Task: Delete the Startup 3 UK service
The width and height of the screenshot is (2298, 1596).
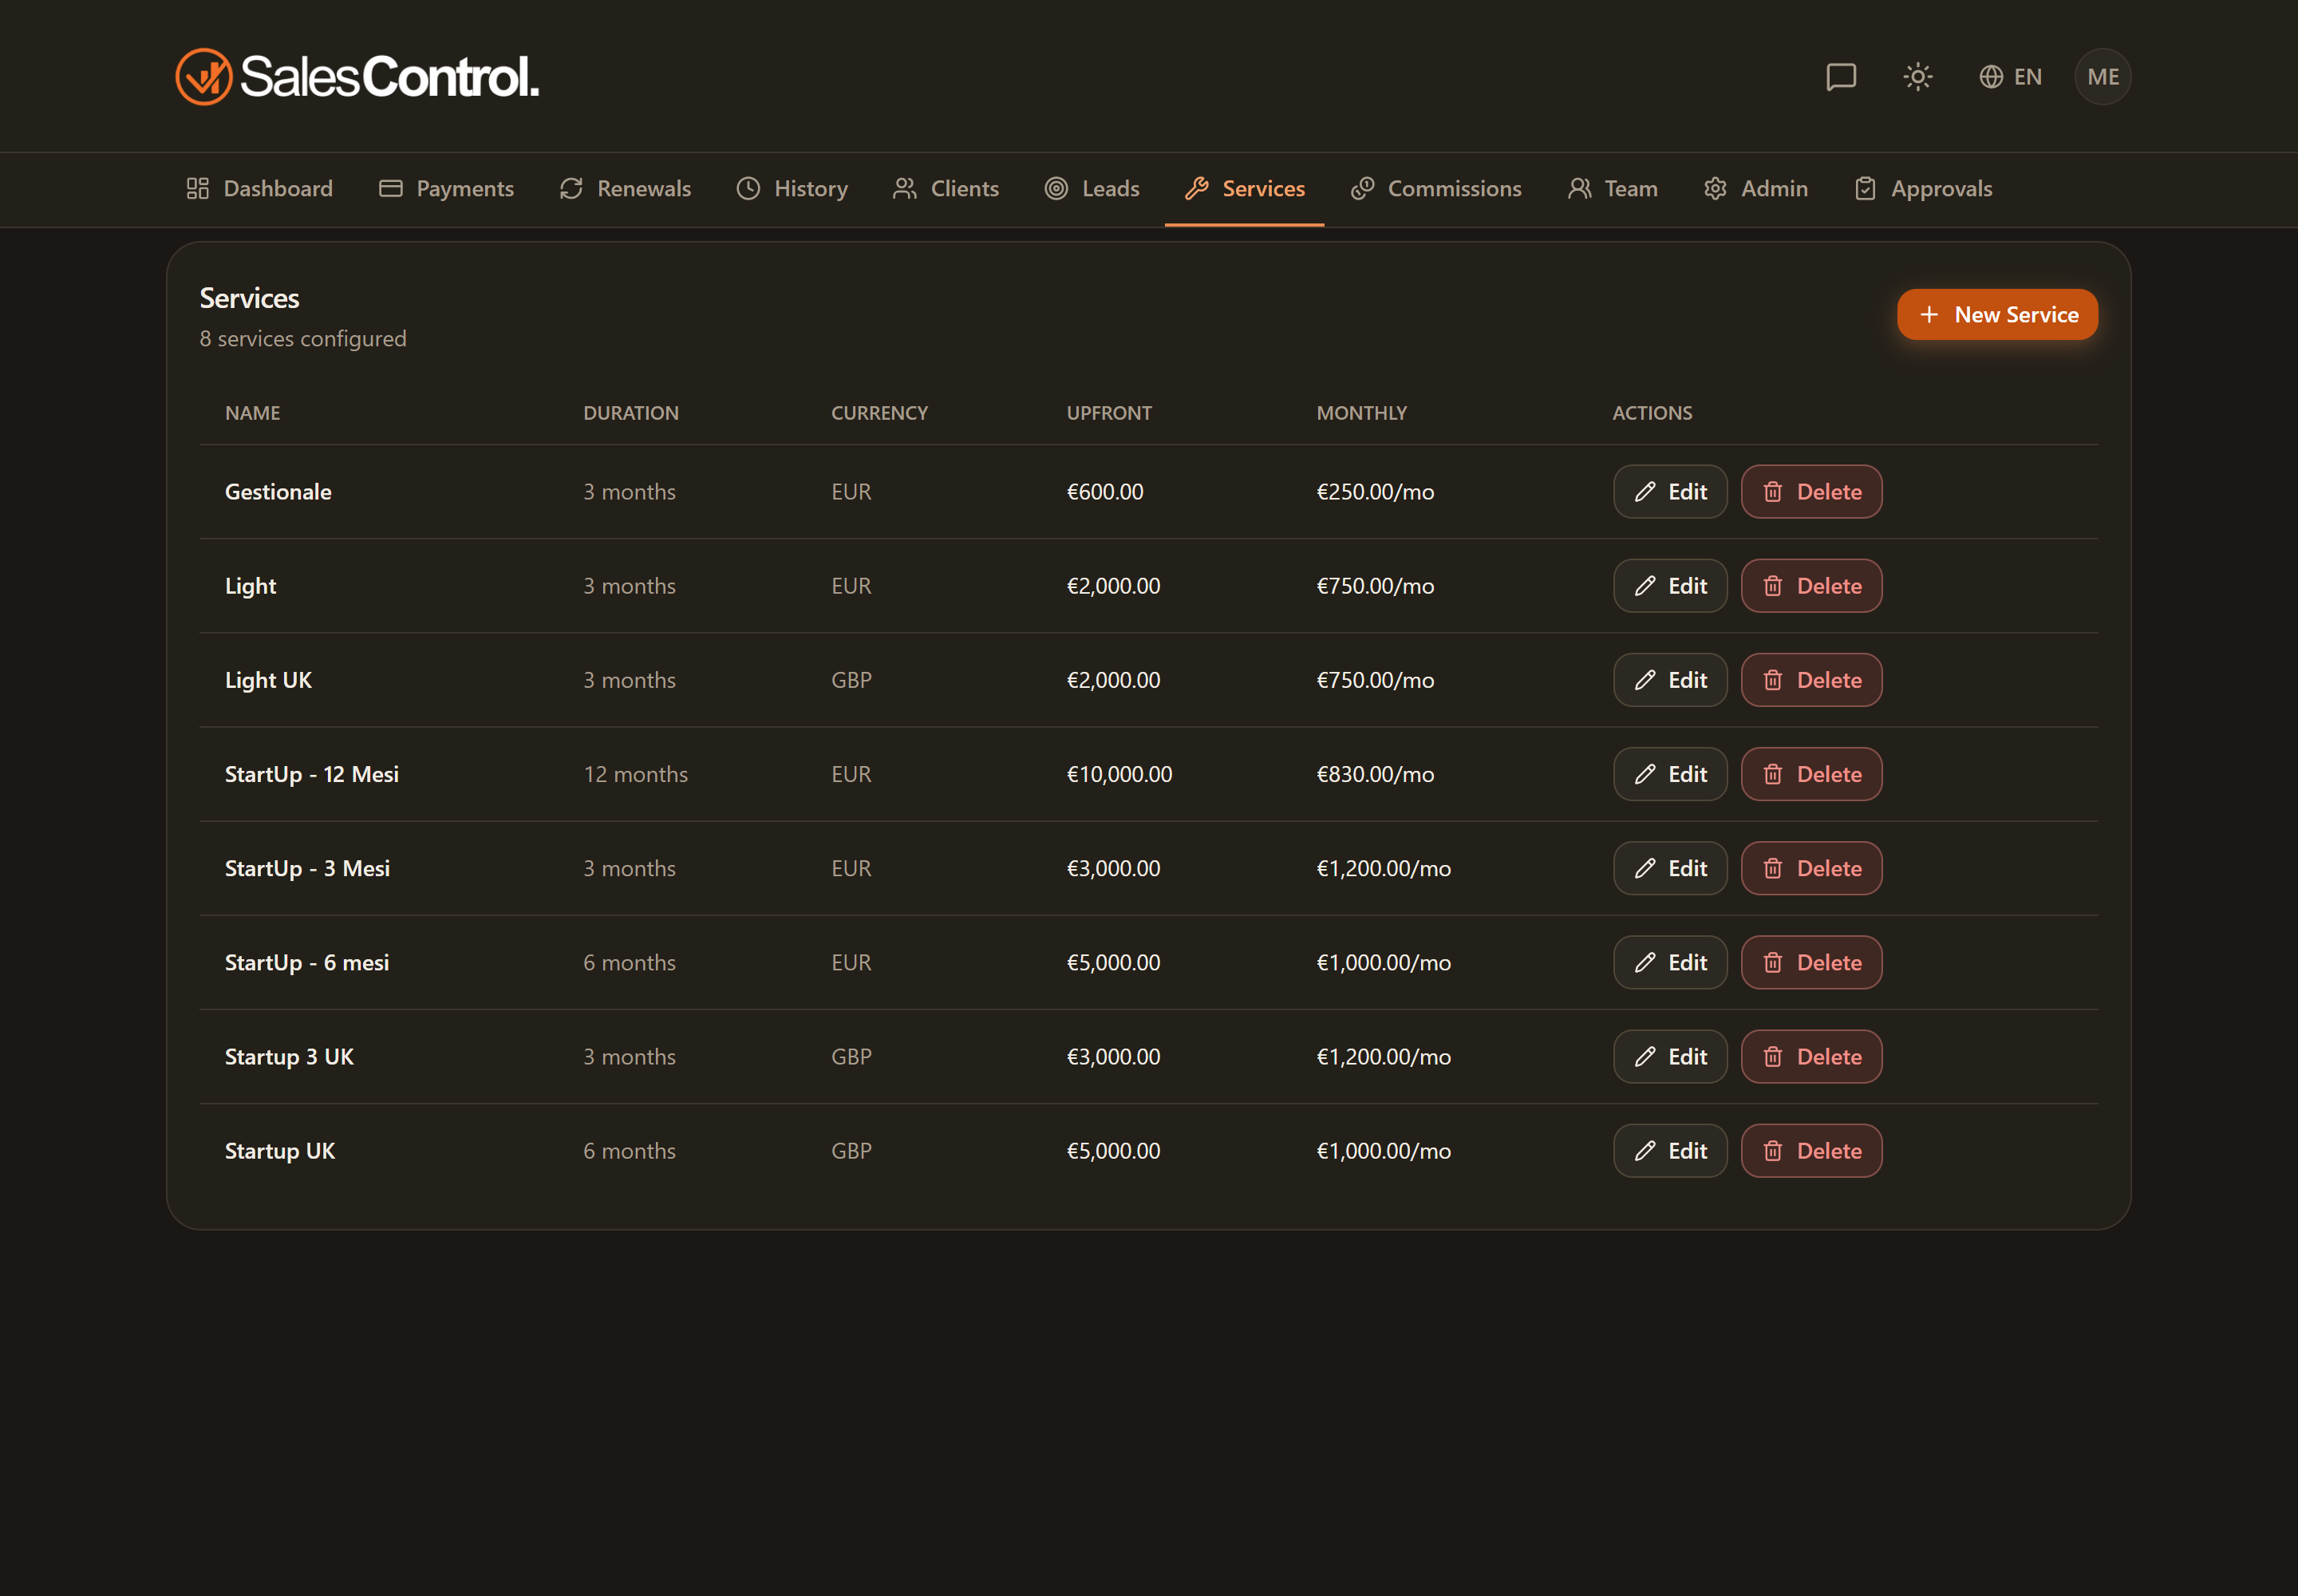Action: click(1811, 1057)
